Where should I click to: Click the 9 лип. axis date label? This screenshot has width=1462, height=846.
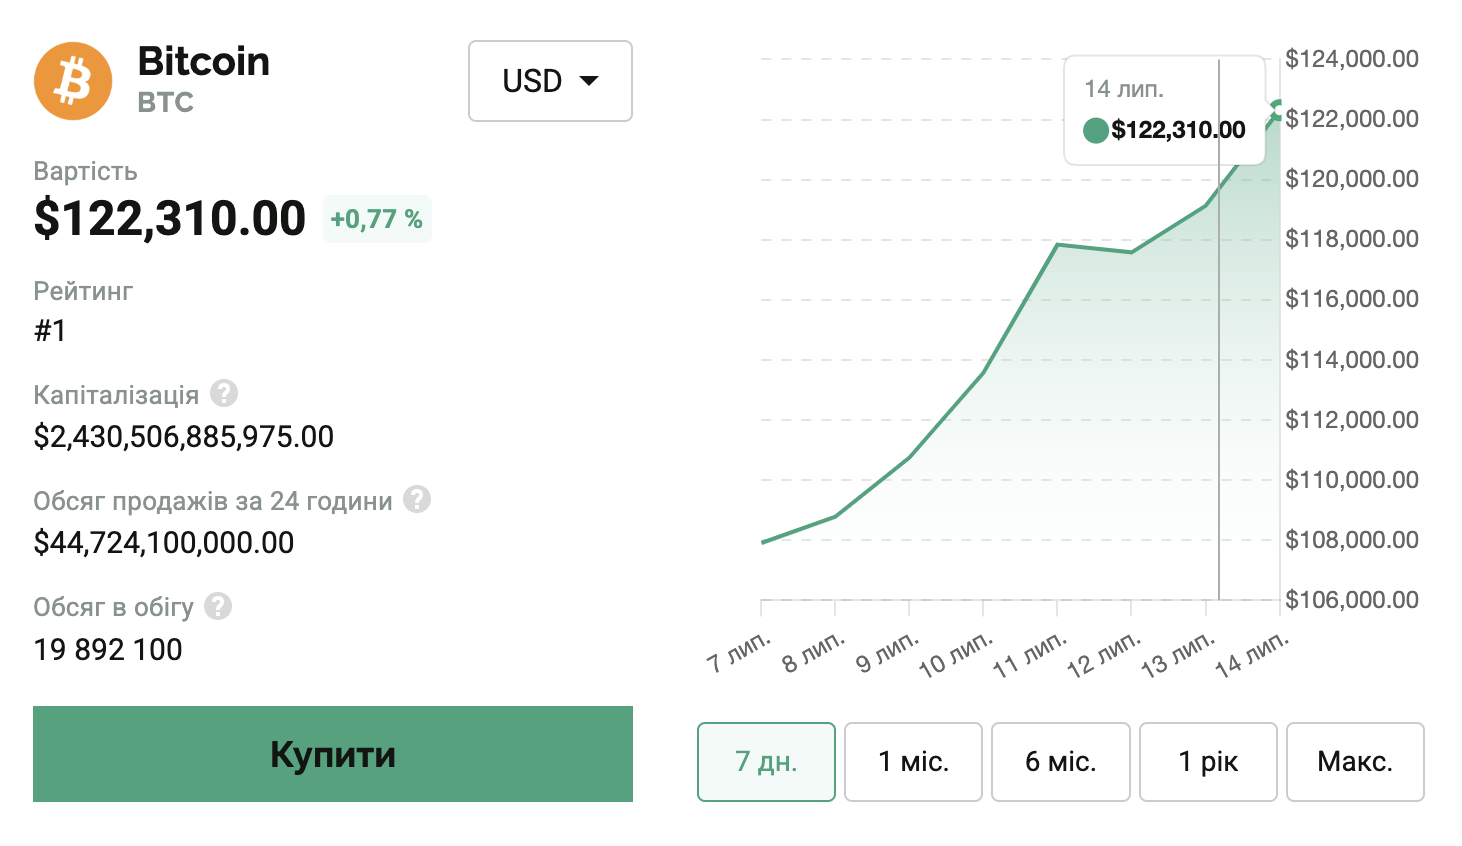887,653
